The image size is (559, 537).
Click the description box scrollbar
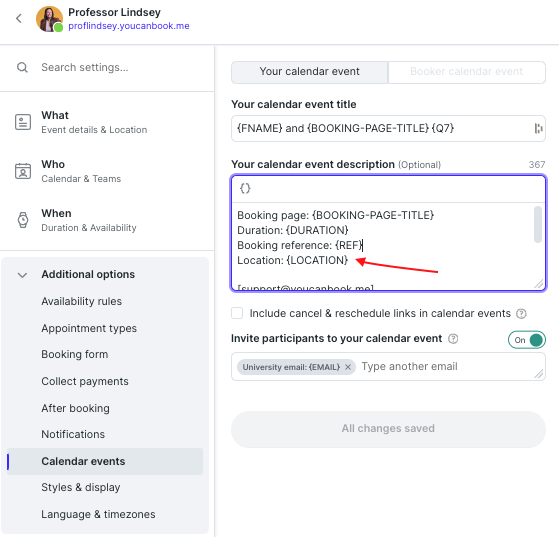(538, 225)
